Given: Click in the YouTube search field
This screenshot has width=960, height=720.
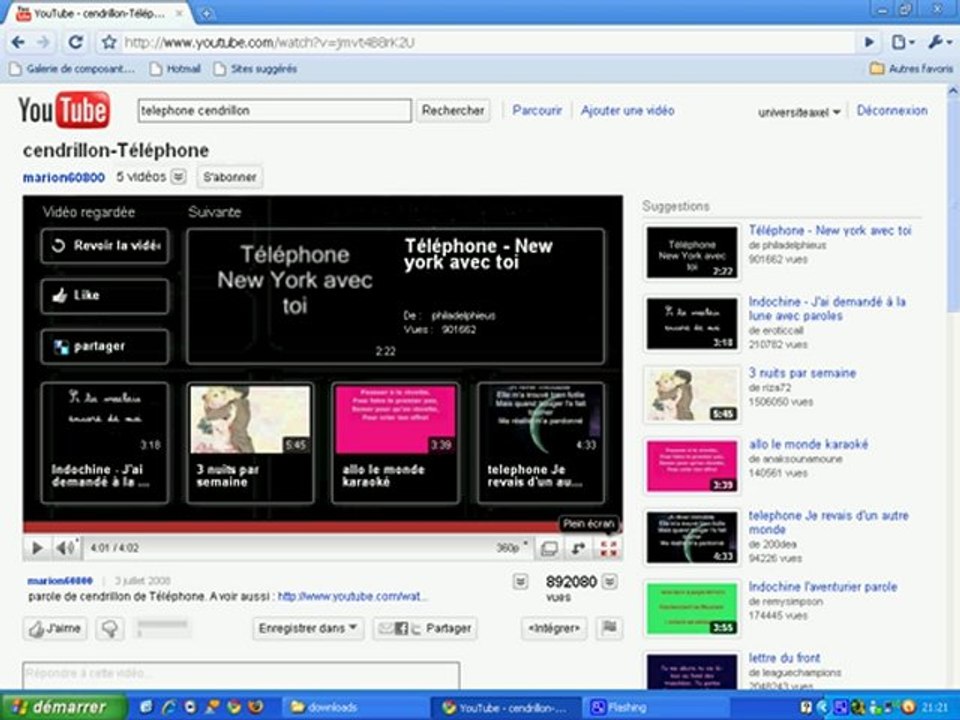Looking at the screenshot, I should [x=274, y=111].
